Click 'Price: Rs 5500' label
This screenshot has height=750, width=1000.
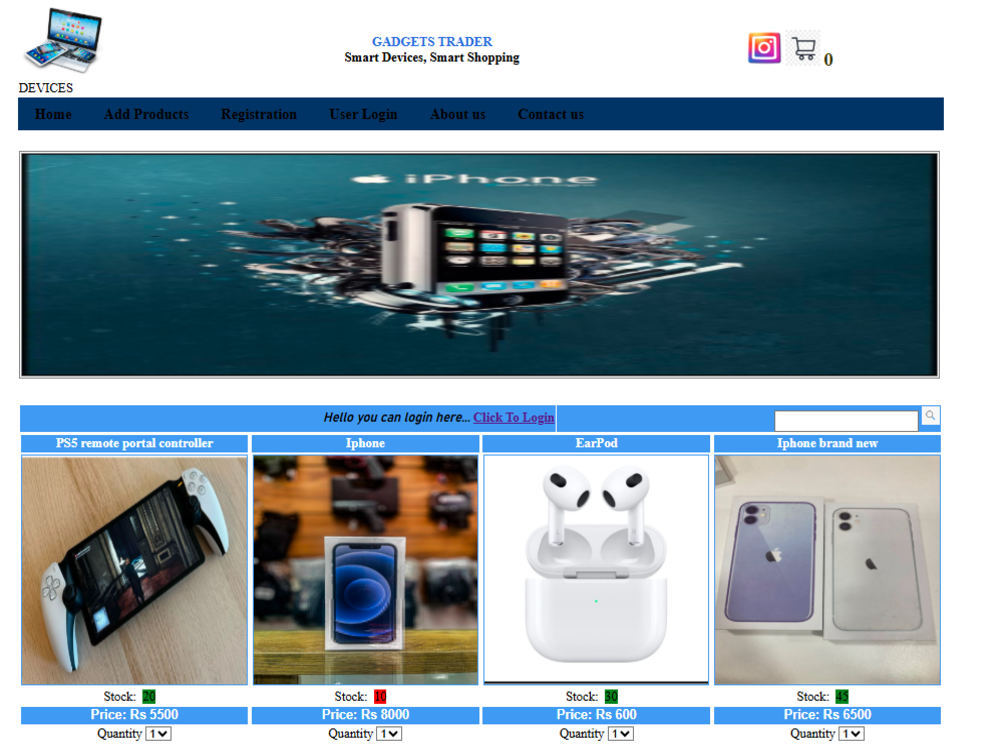pos(134,715)
